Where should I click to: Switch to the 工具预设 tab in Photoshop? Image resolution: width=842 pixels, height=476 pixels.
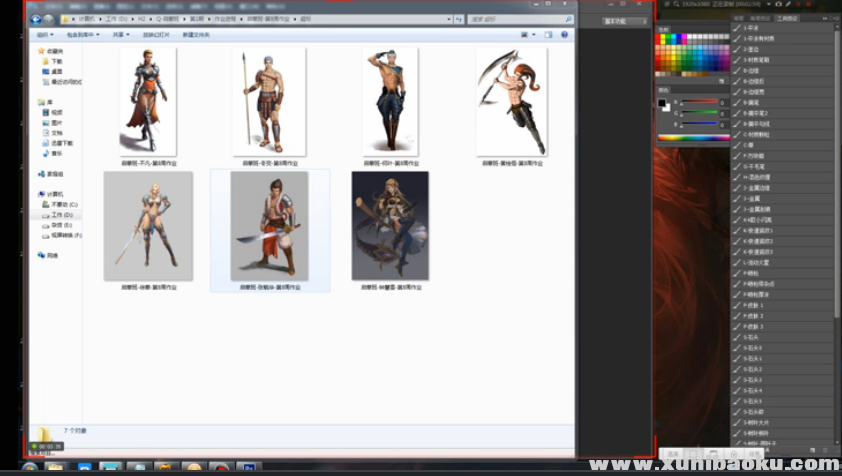point(815,18)
